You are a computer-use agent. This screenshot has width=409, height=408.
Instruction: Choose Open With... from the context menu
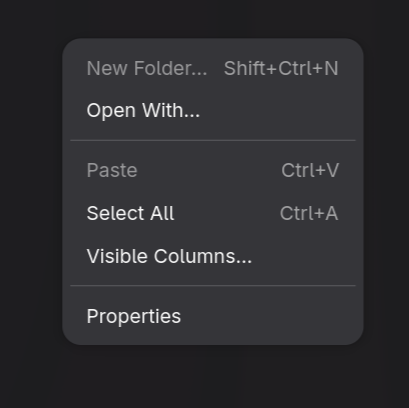(x=213, y=111)
